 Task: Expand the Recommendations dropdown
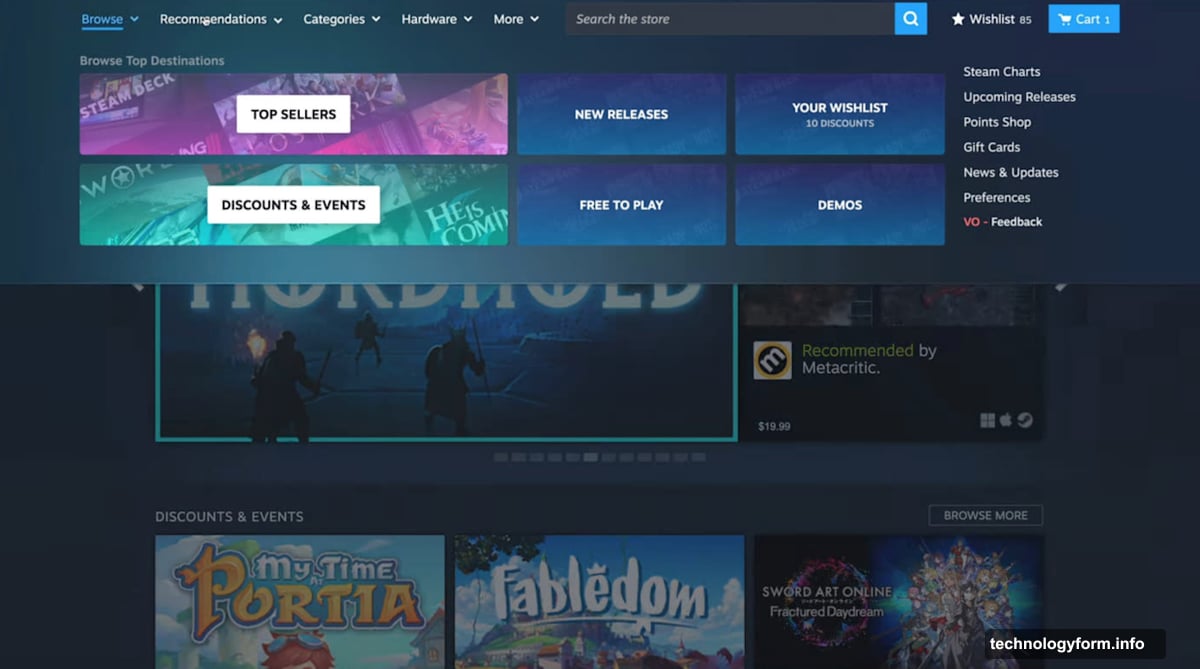point(221,19)
